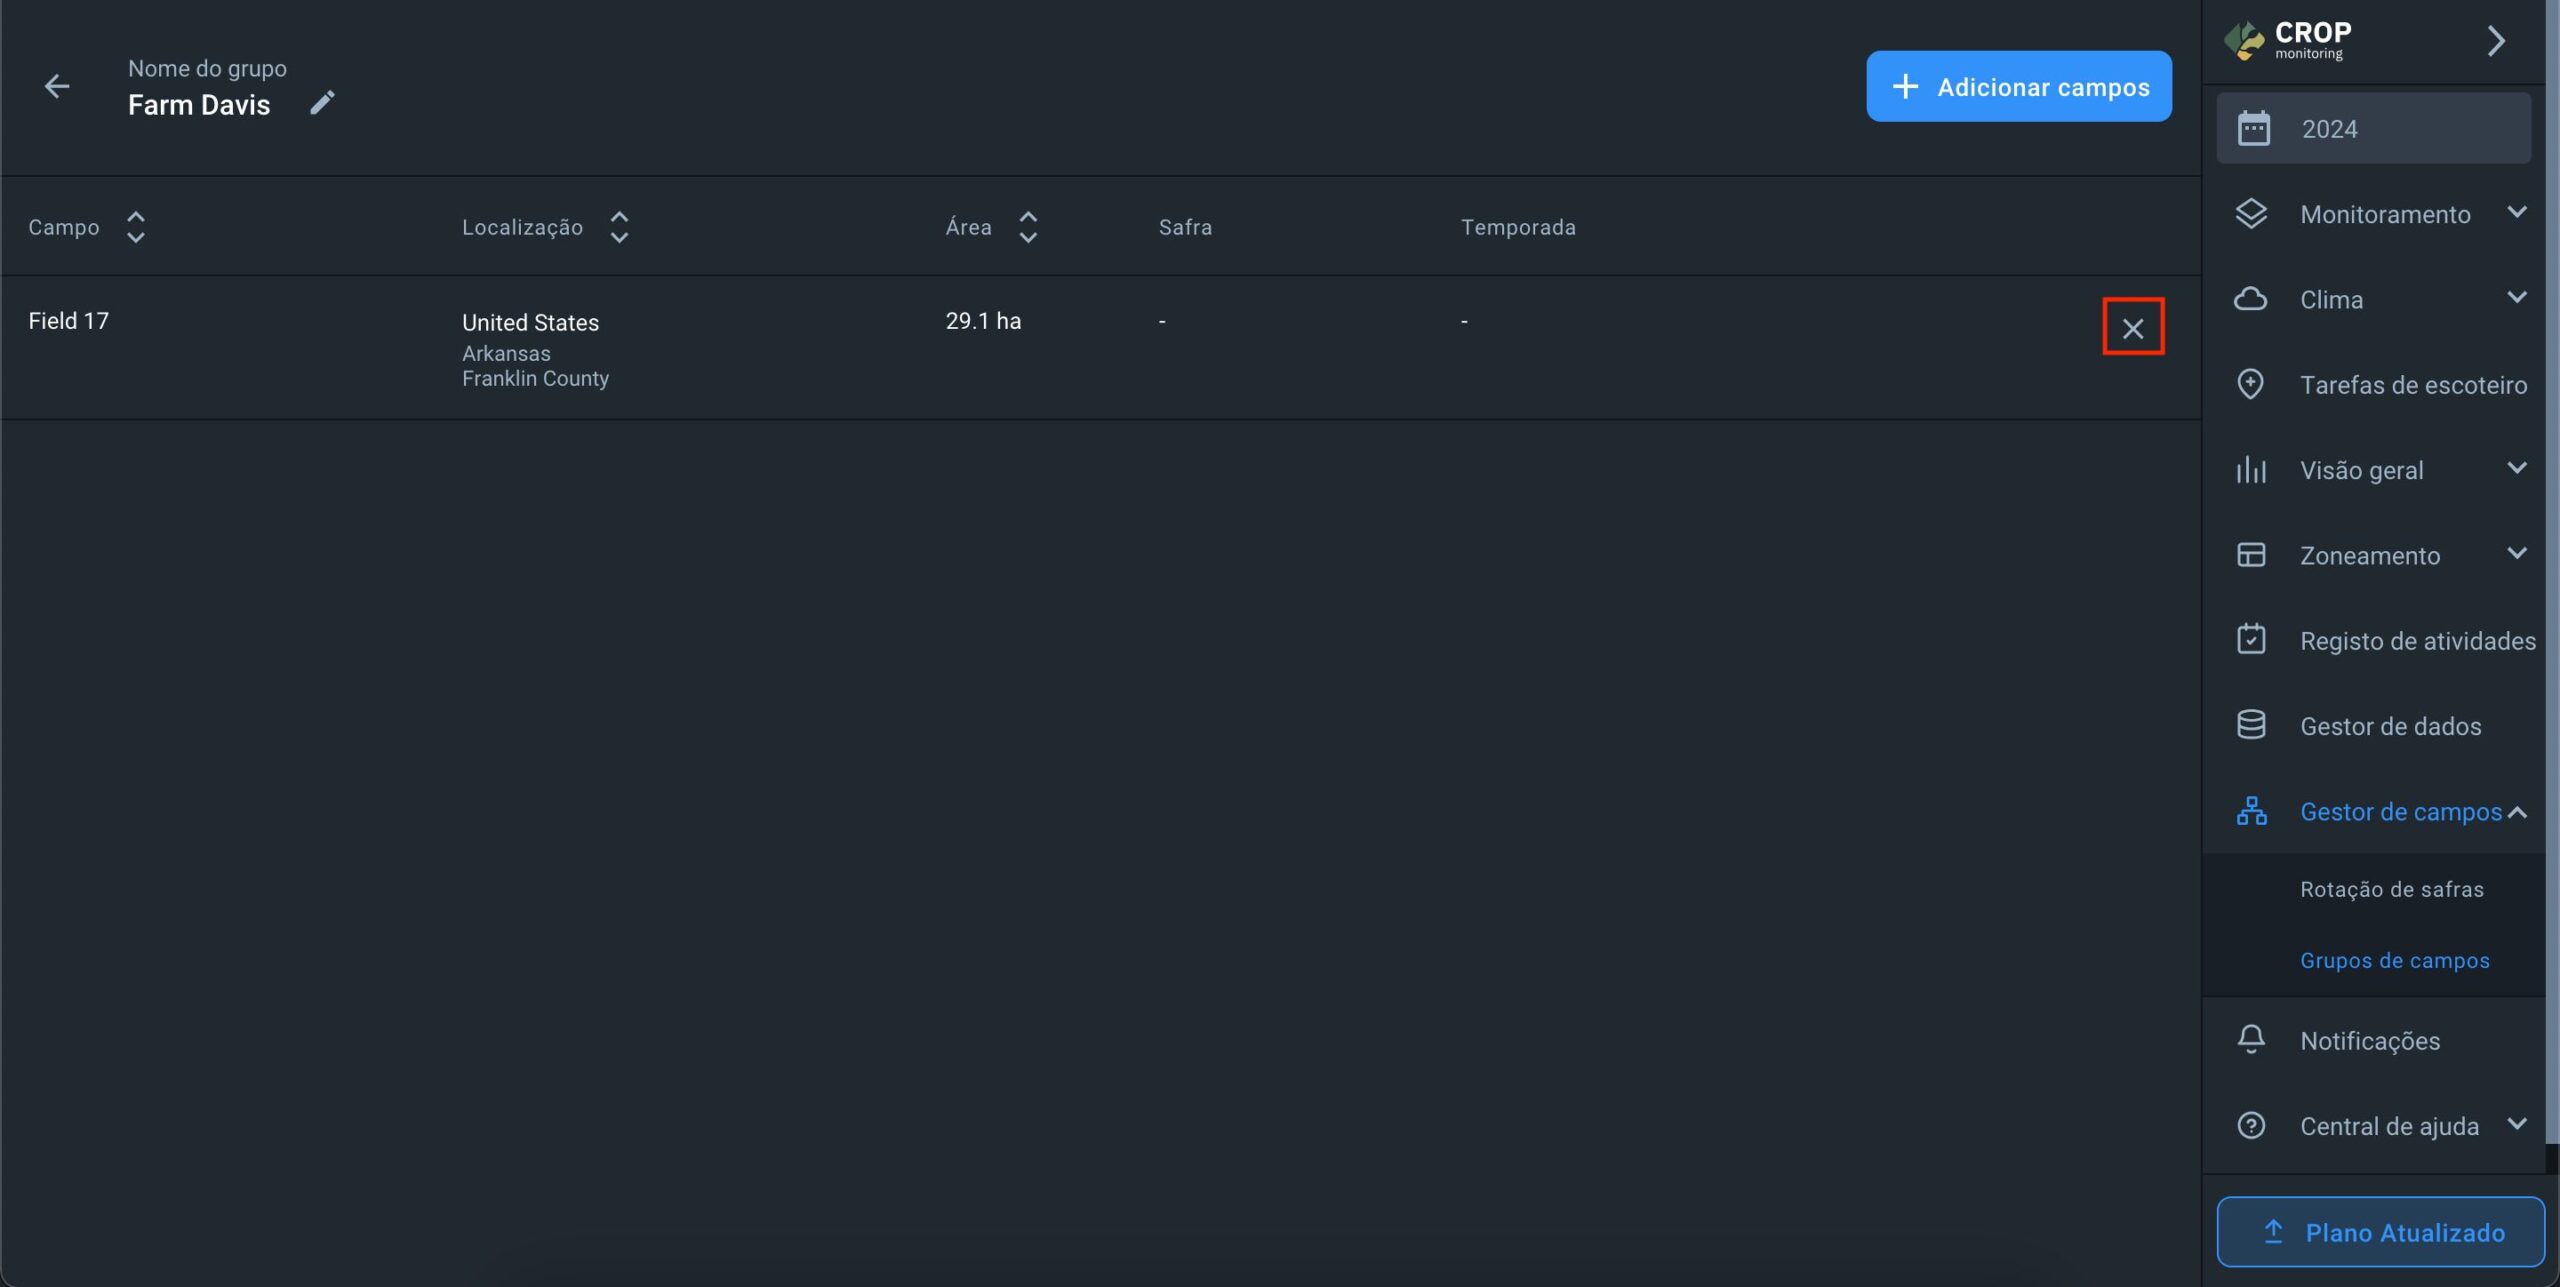Screen dimensions: 2560x1287
Task: Sort table by Área column
Action: 1027,227
